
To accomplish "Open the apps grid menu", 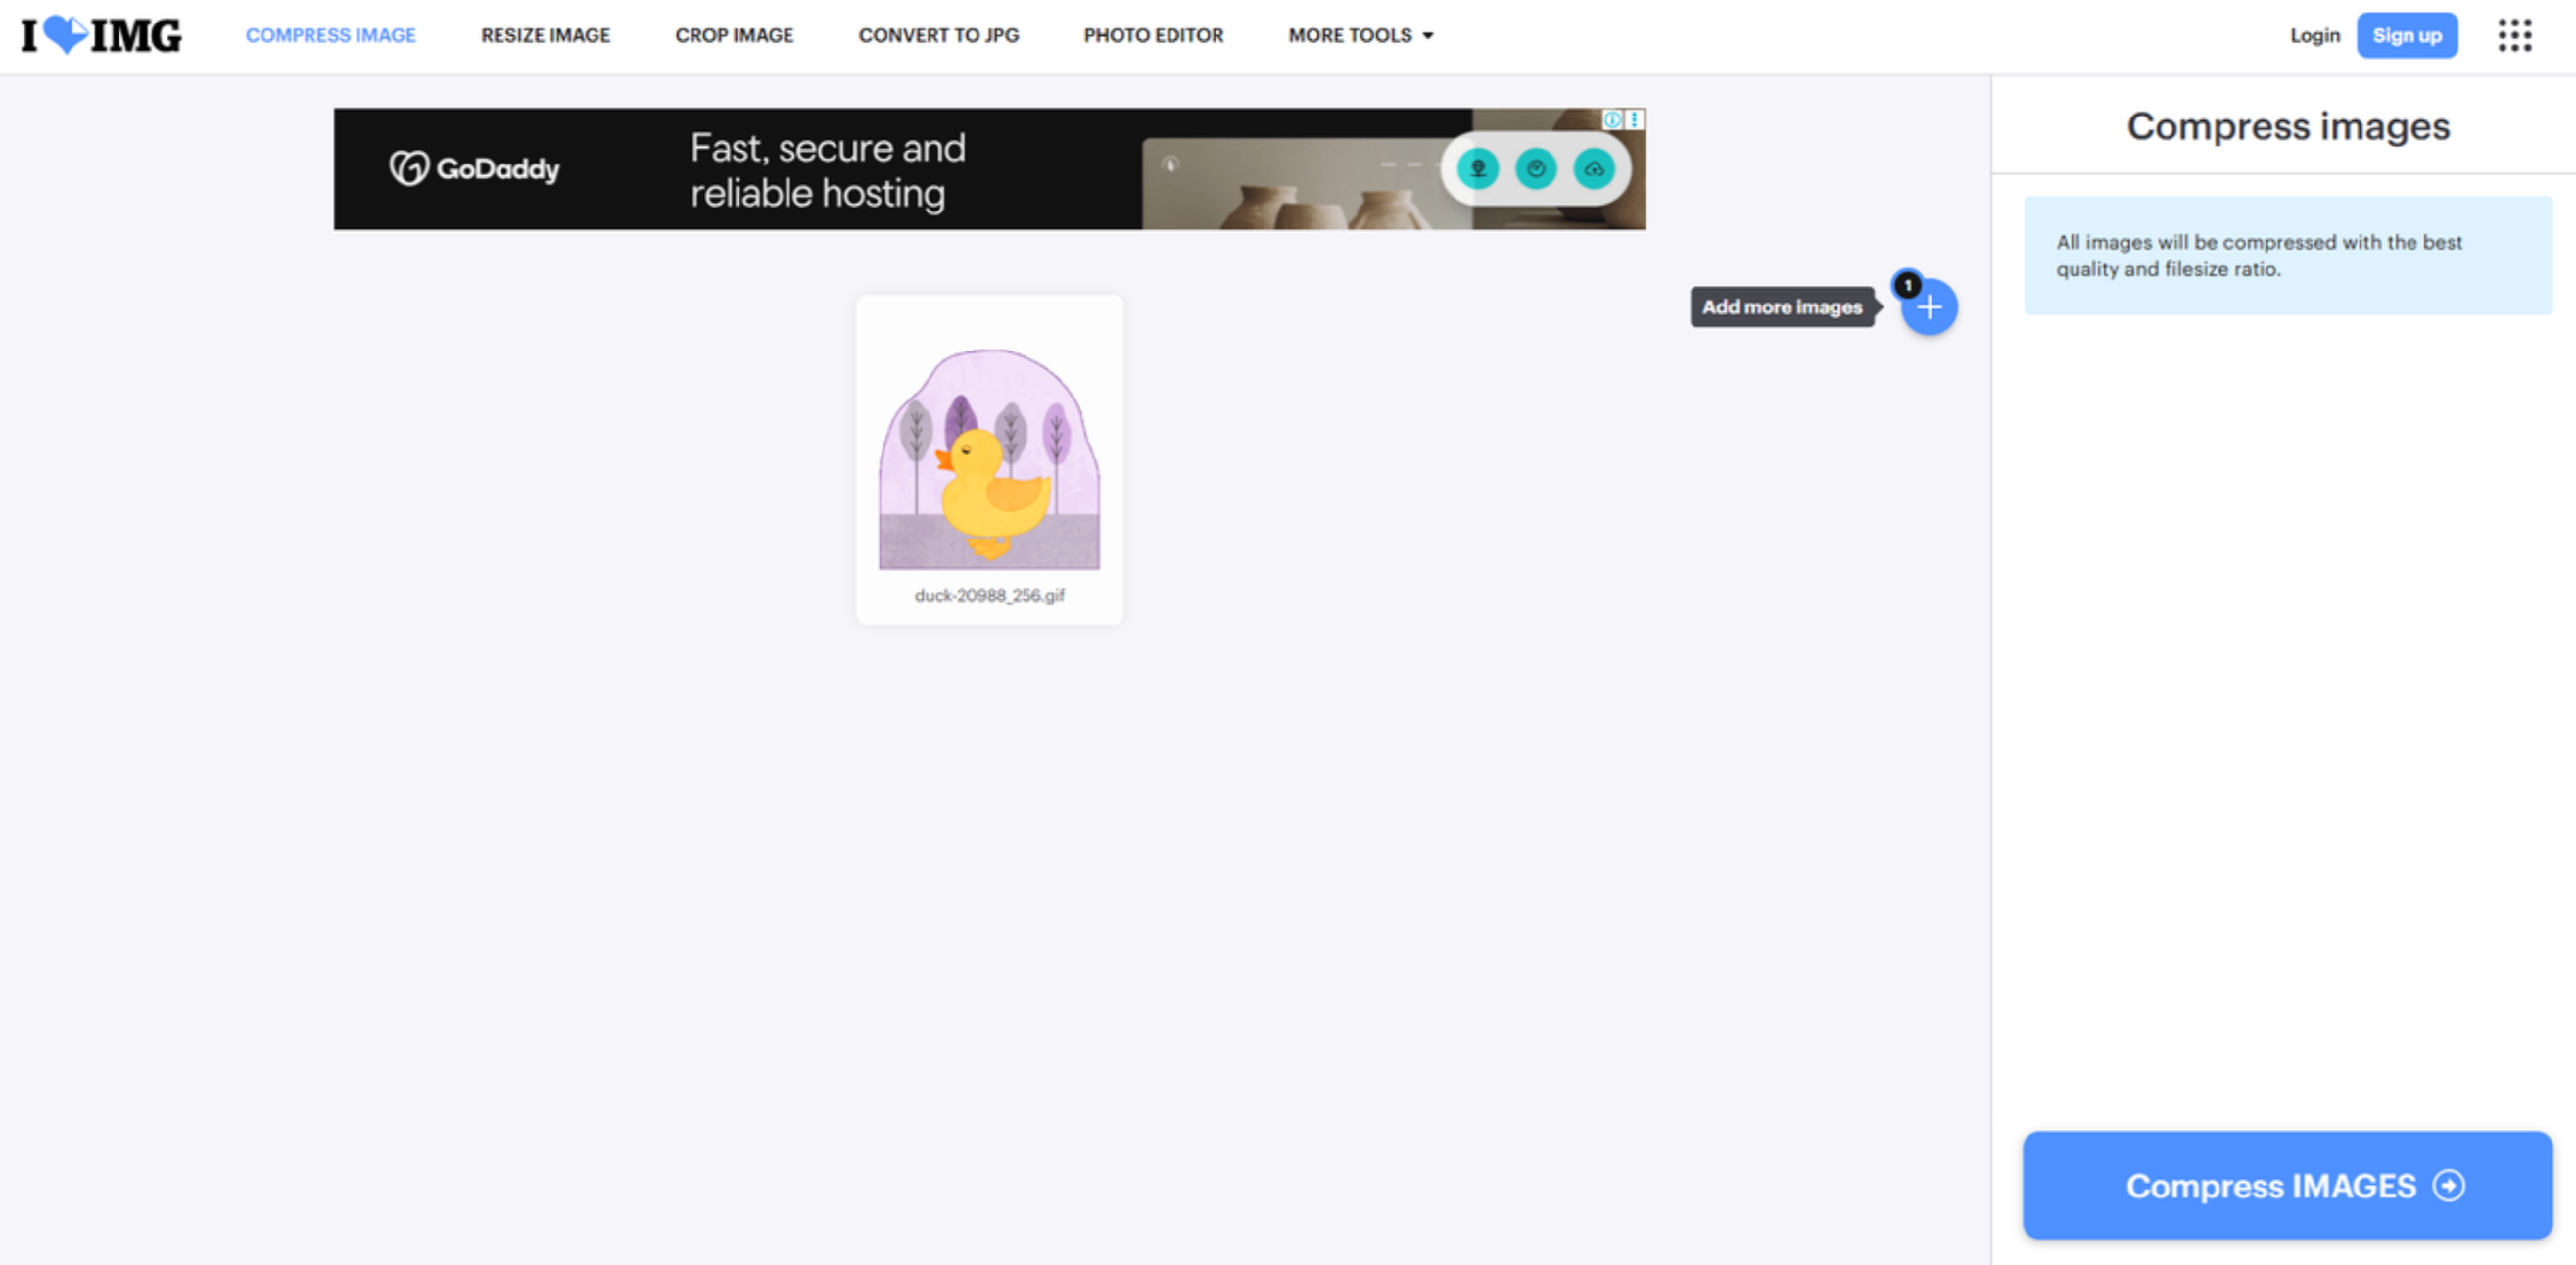I will 2517,35.
